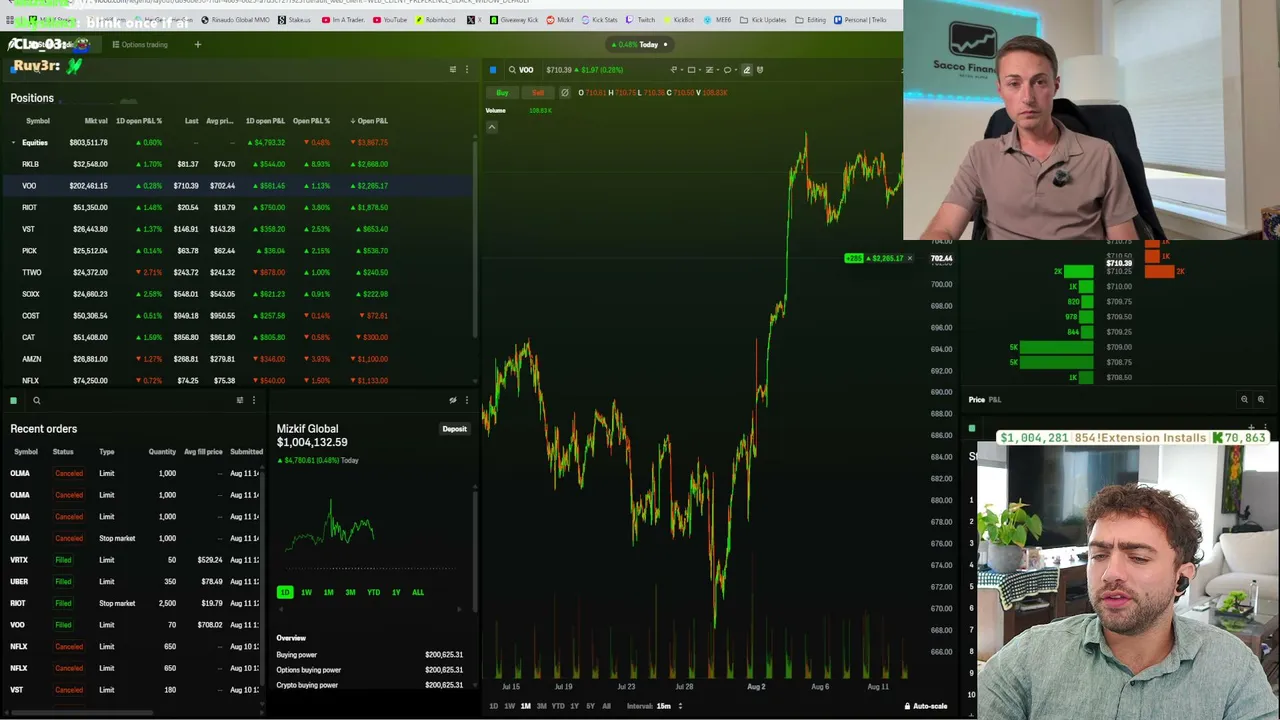This screenshot has width=1280, height=720.
Task: Search in the Recent orders panel
Action: 36,401
